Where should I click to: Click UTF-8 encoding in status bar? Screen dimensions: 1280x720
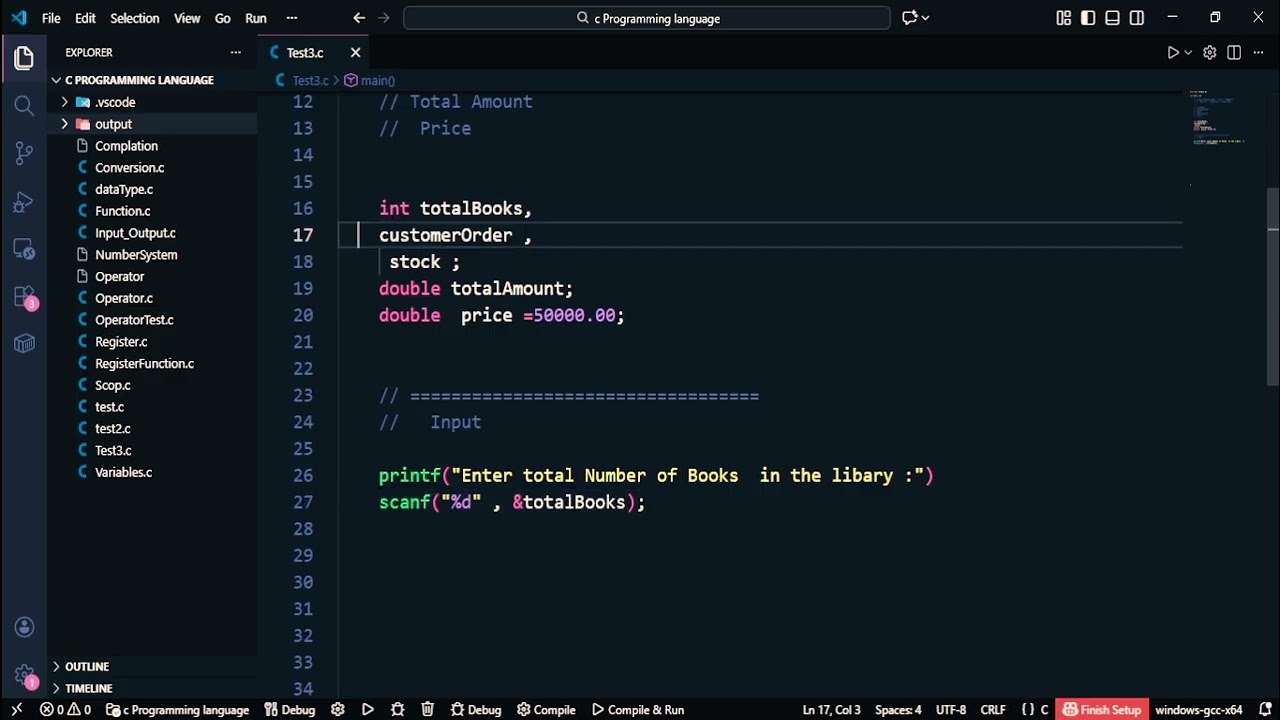click(951, 710)
